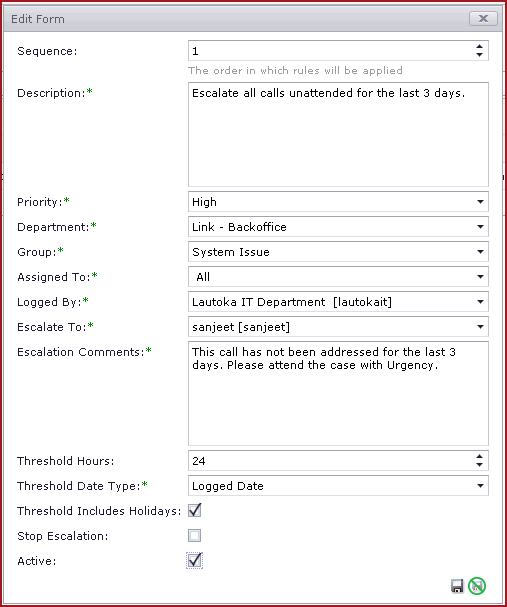
Task: Click into the Escalation Comments text area
Action: click(338, 393)
